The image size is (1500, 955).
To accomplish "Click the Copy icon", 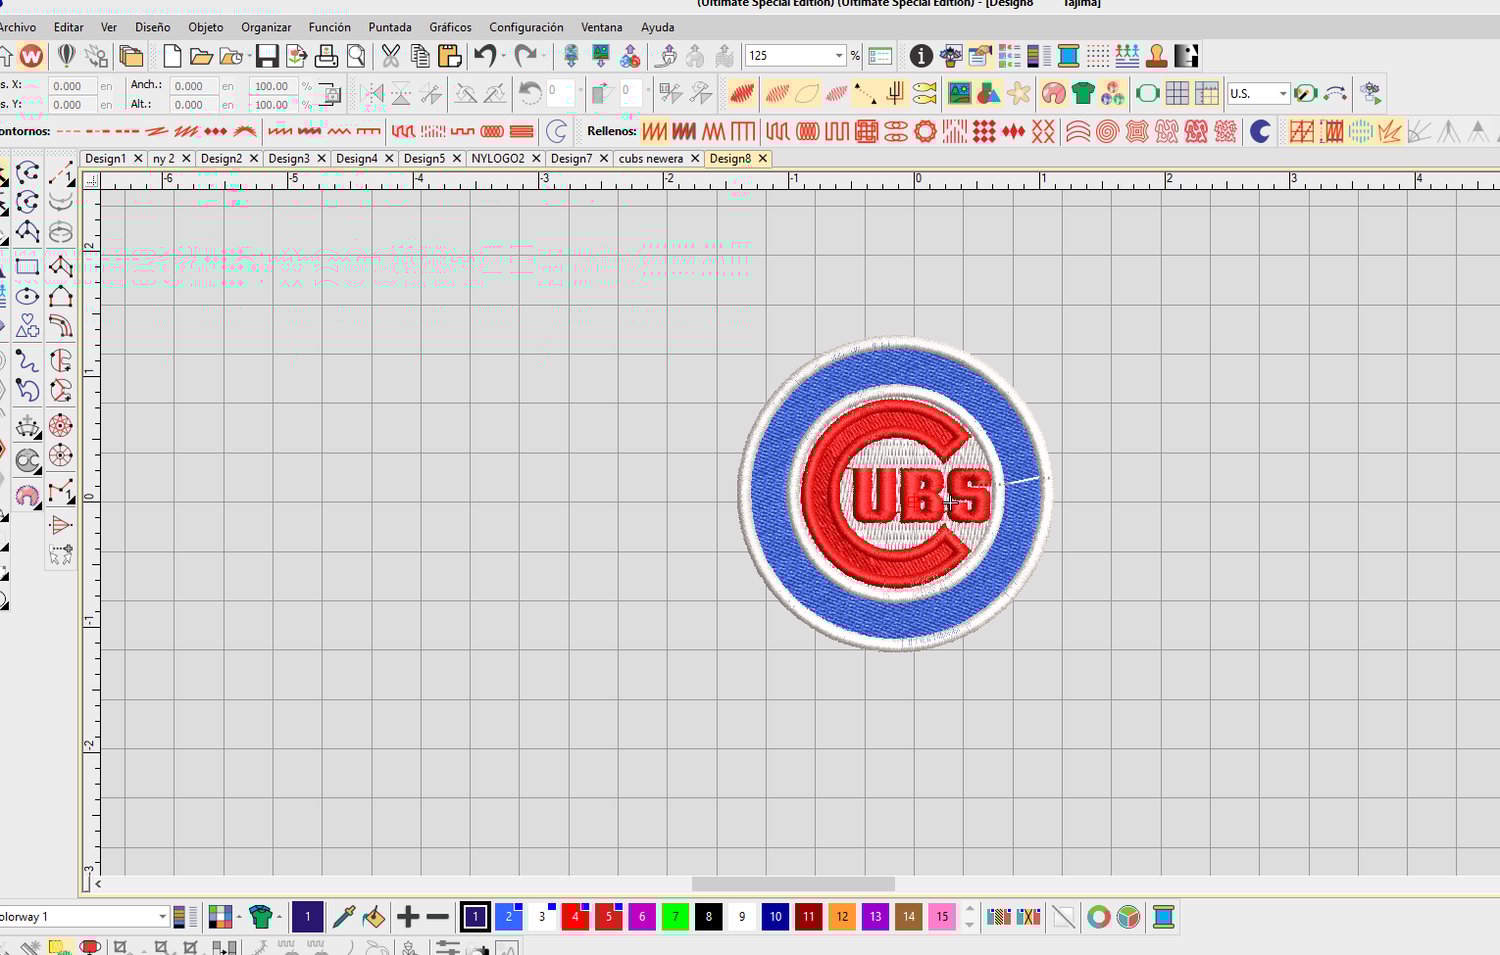I will click(x=420, y=56).
